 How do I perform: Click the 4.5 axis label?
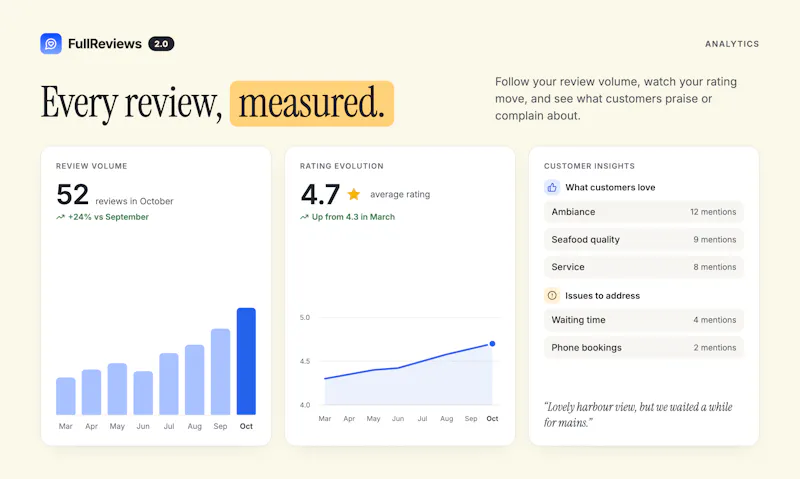(305, 361)
